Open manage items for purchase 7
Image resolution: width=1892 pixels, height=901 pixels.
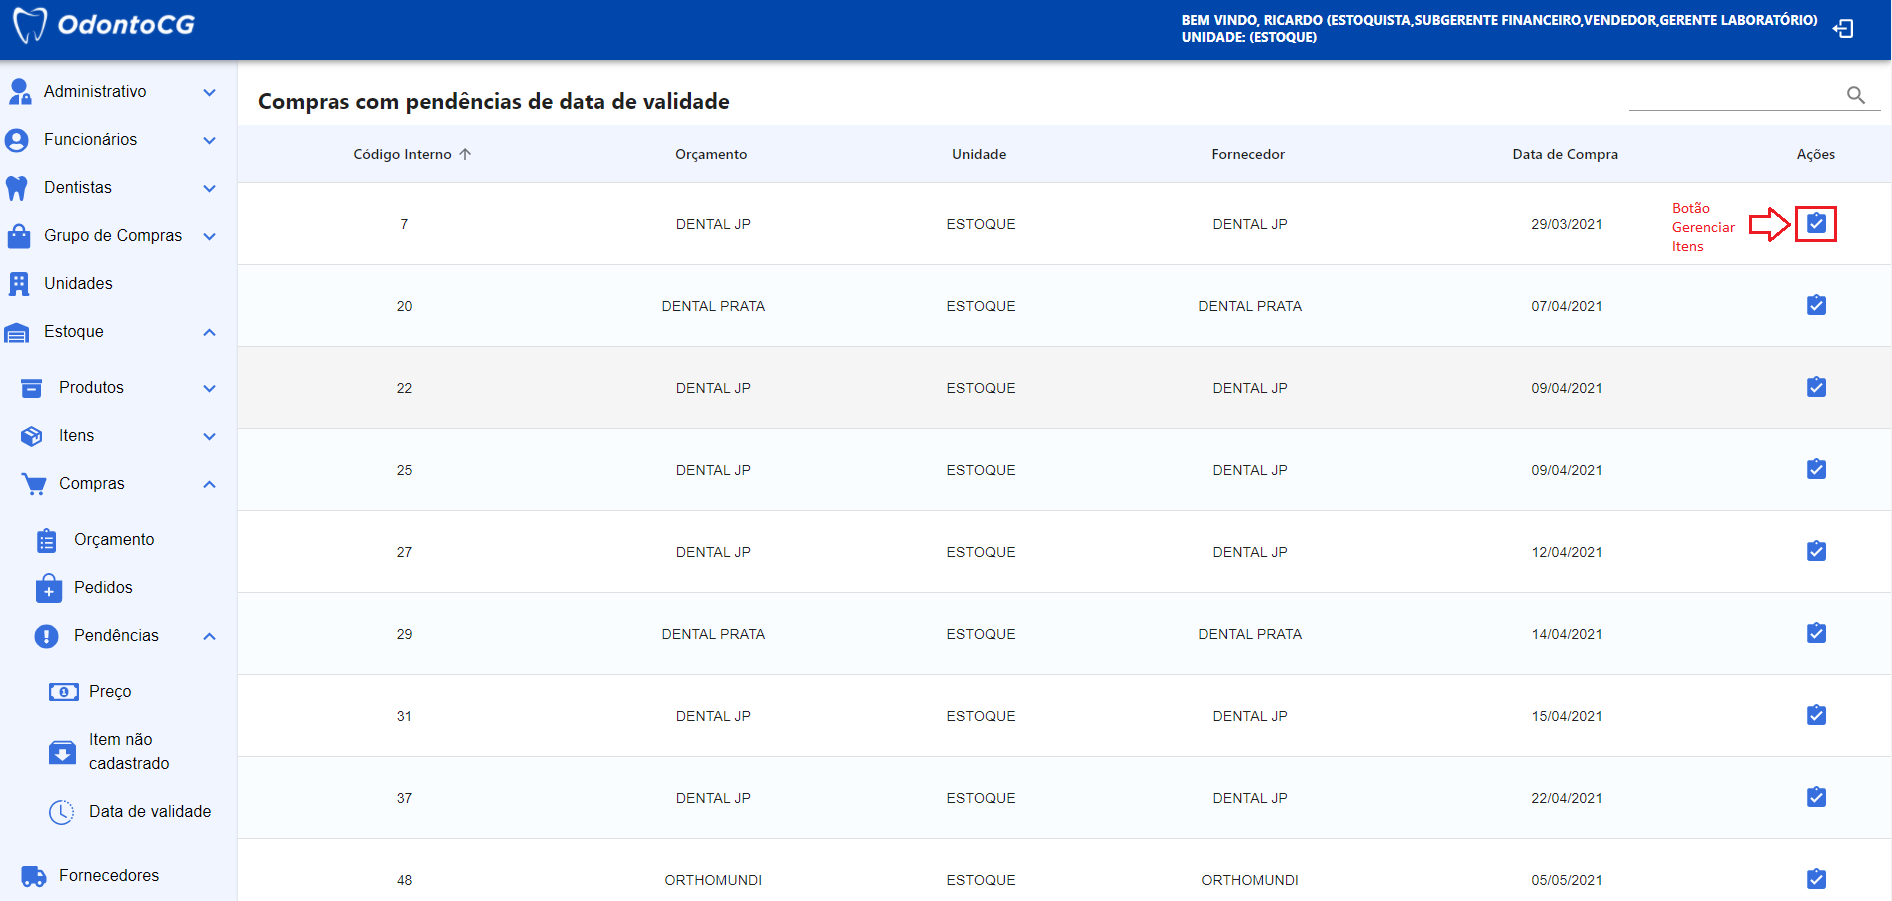click(1816, 224)
